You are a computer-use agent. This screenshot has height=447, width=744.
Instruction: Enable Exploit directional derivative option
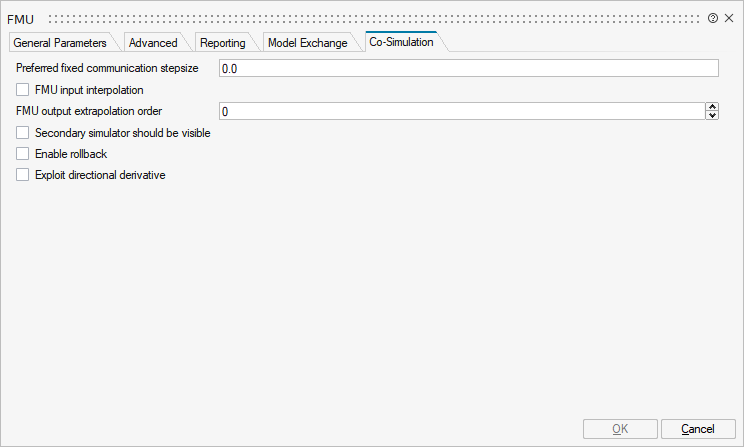click(x=23, y=175)
